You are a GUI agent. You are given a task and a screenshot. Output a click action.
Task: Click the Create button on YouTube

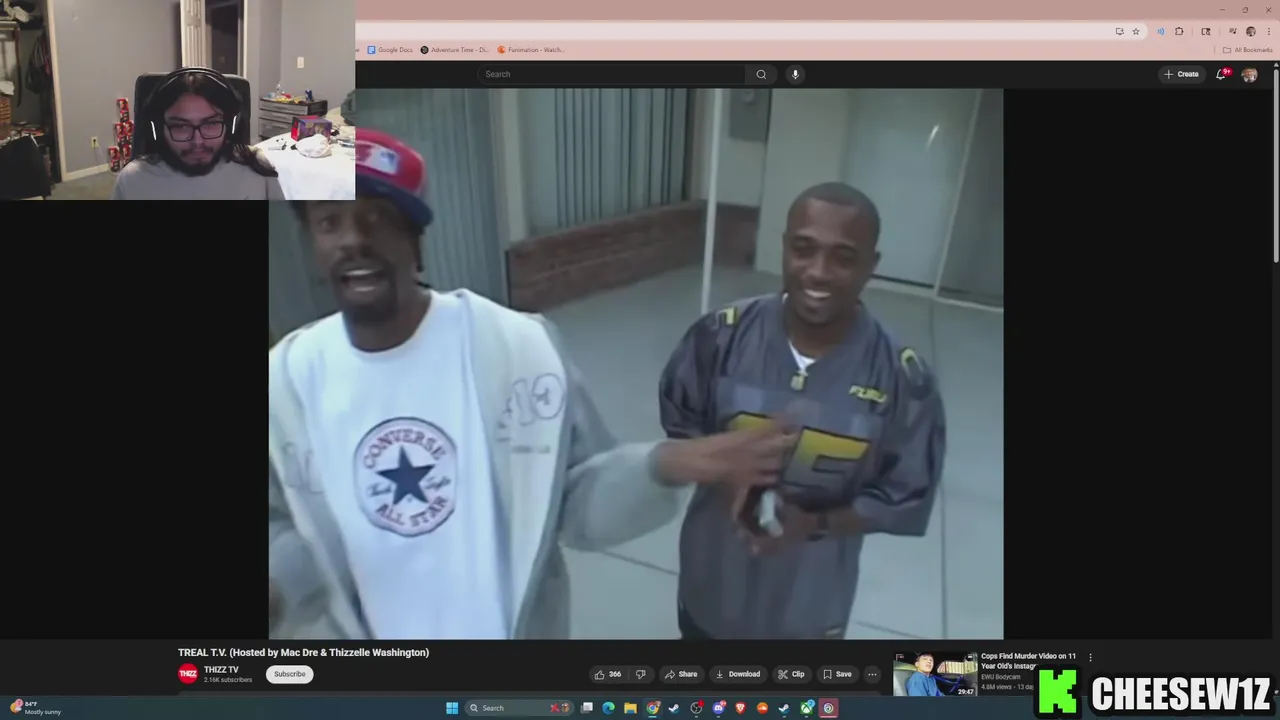pos(1181,74)
